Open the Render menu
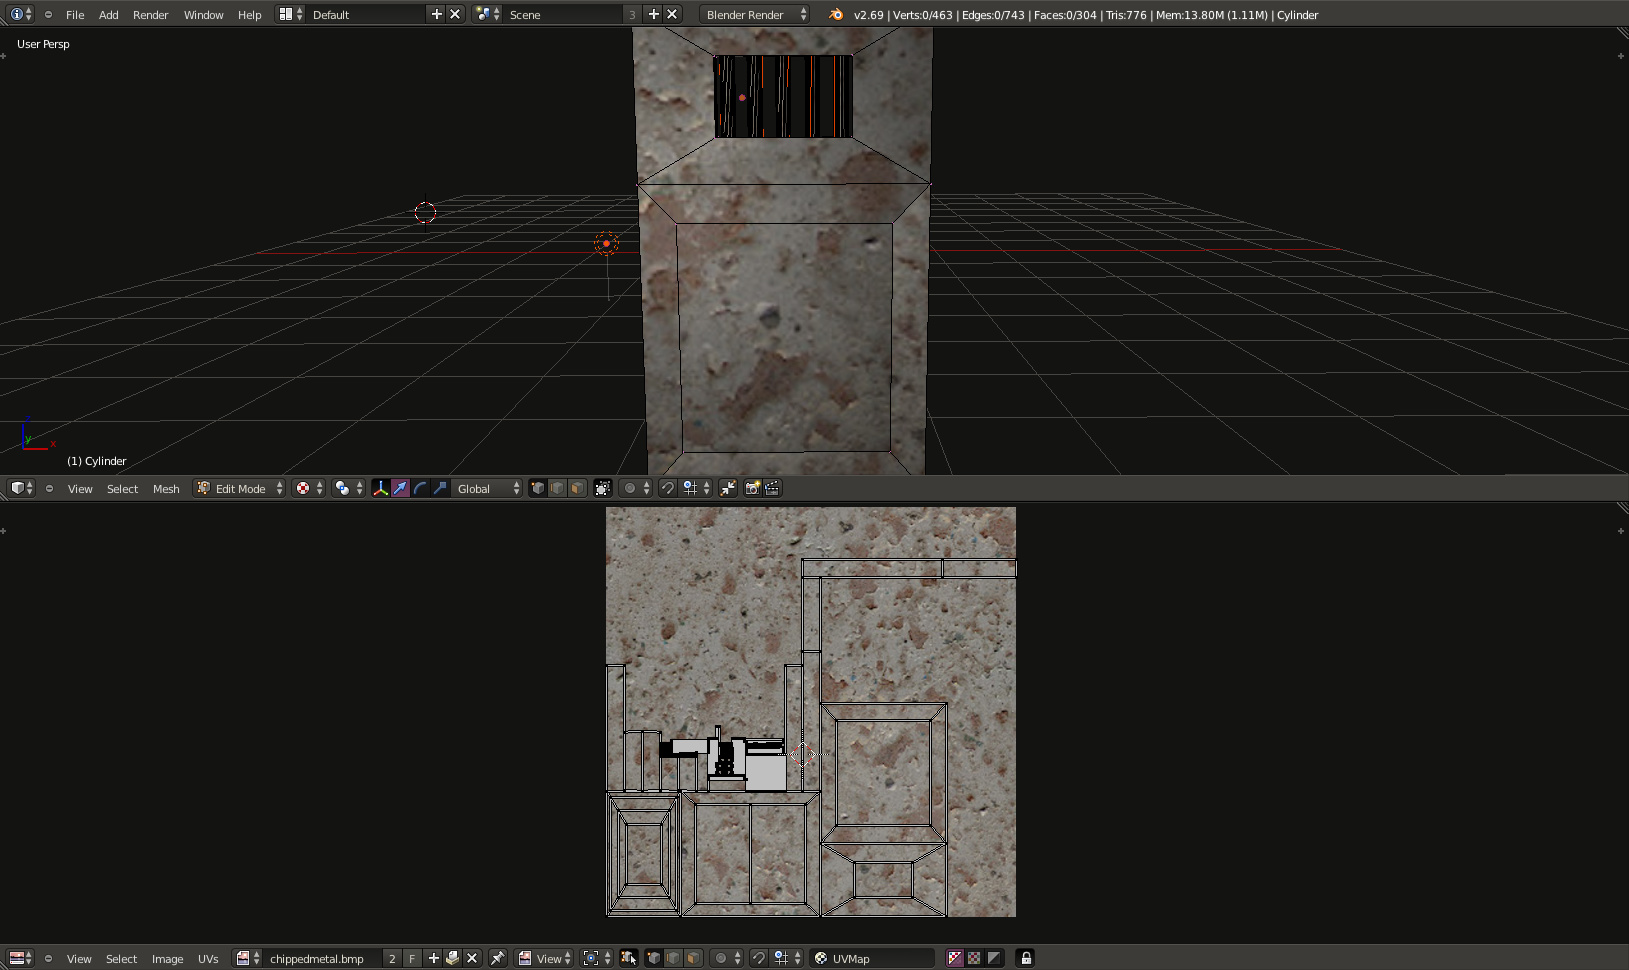 click(x=151, y=15)
